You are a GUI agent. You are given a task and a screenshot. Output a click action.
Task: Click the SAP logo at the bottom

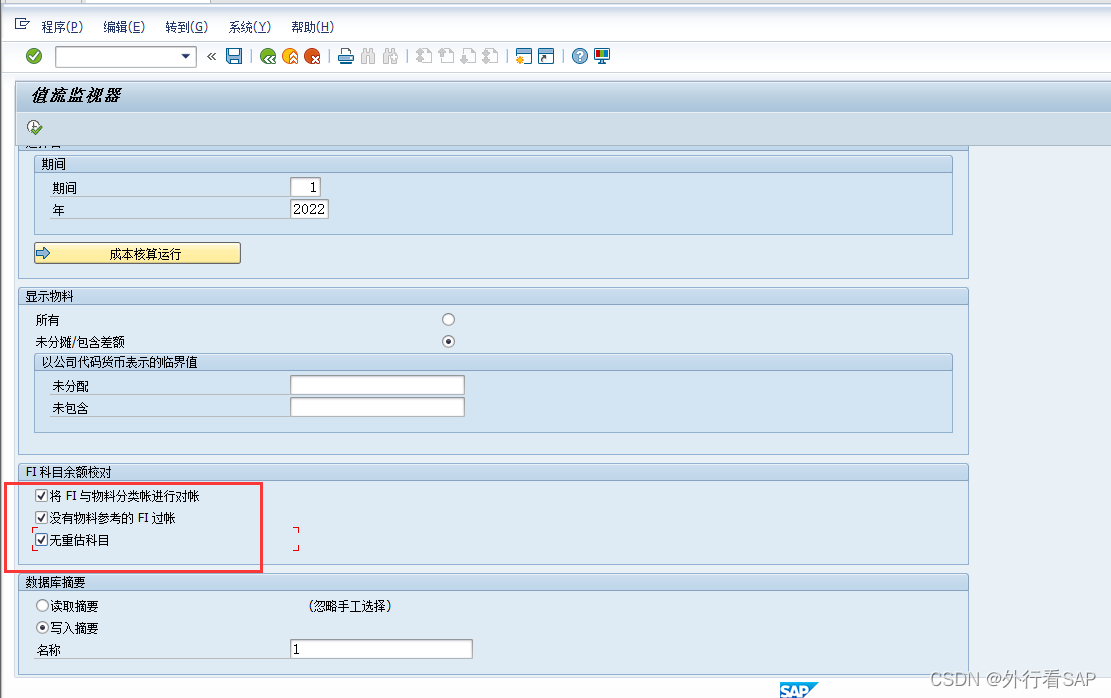coord(799,690)
